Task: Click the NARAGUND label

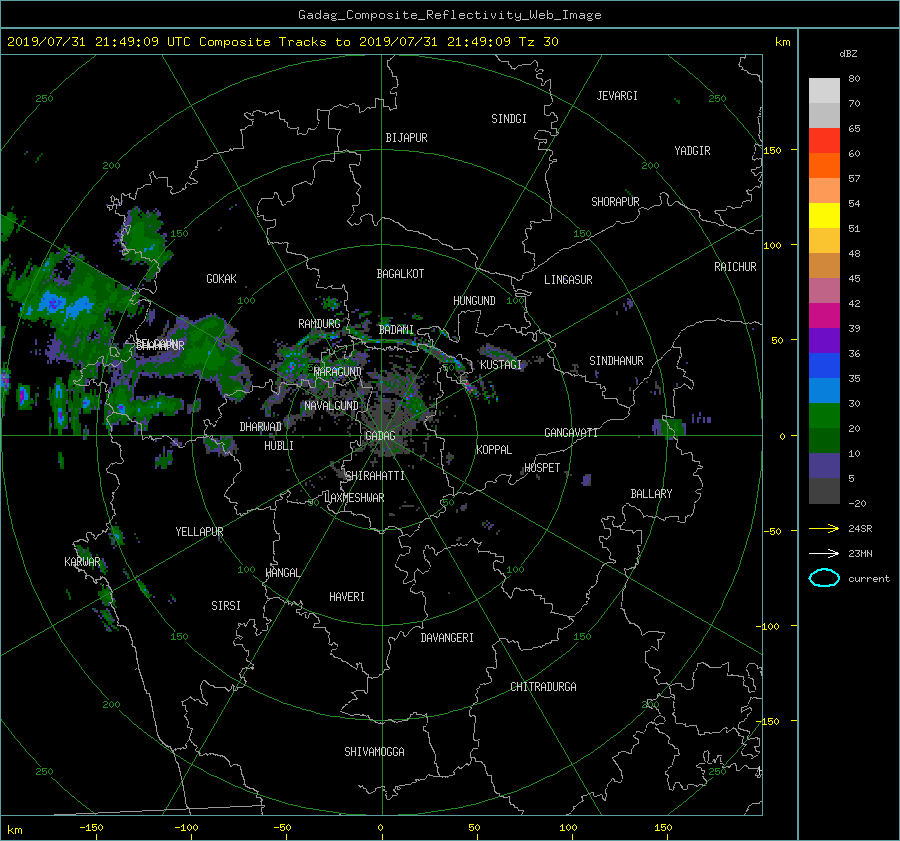Action: [x=338, y=372]
